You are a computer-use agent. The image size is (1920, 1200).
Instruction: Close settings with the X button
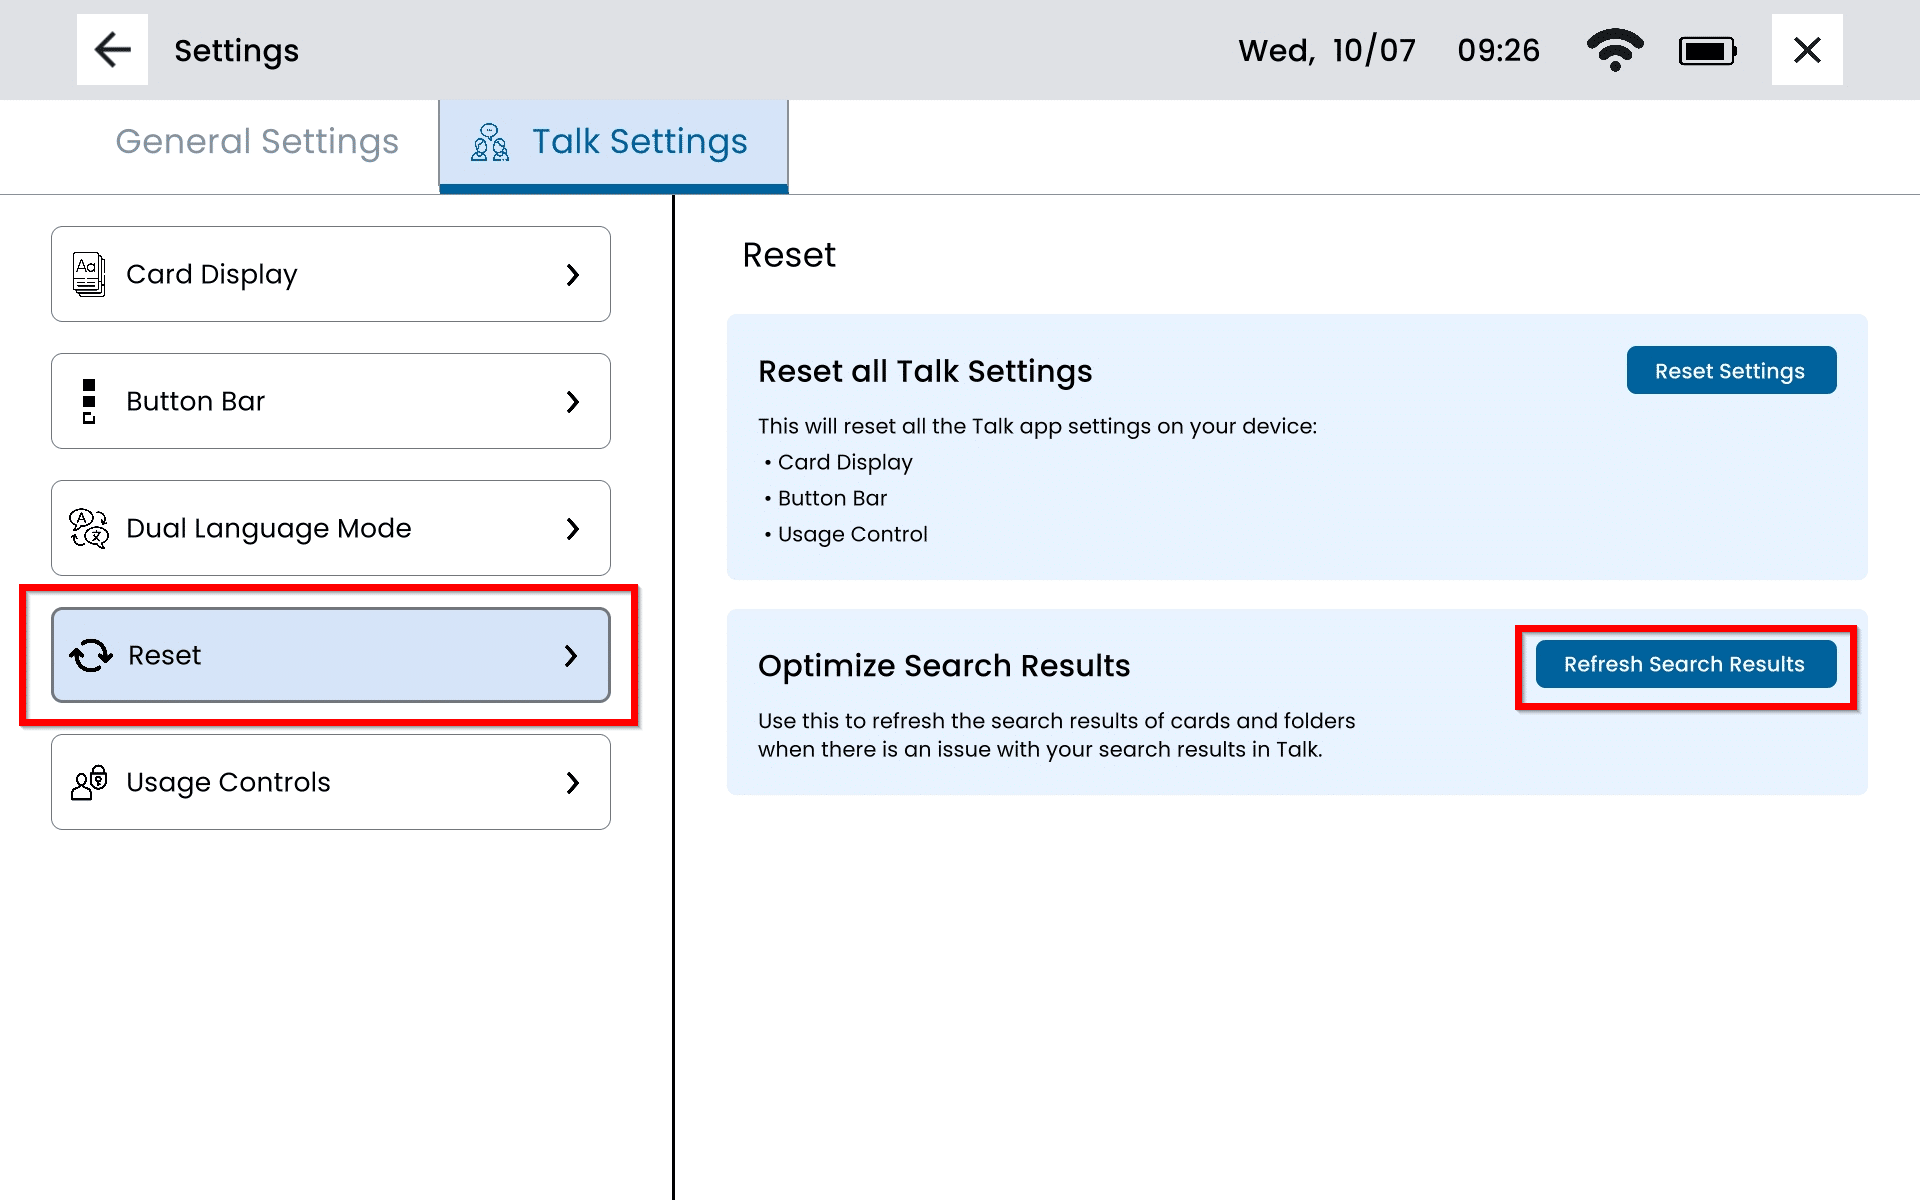[1806, 50]
